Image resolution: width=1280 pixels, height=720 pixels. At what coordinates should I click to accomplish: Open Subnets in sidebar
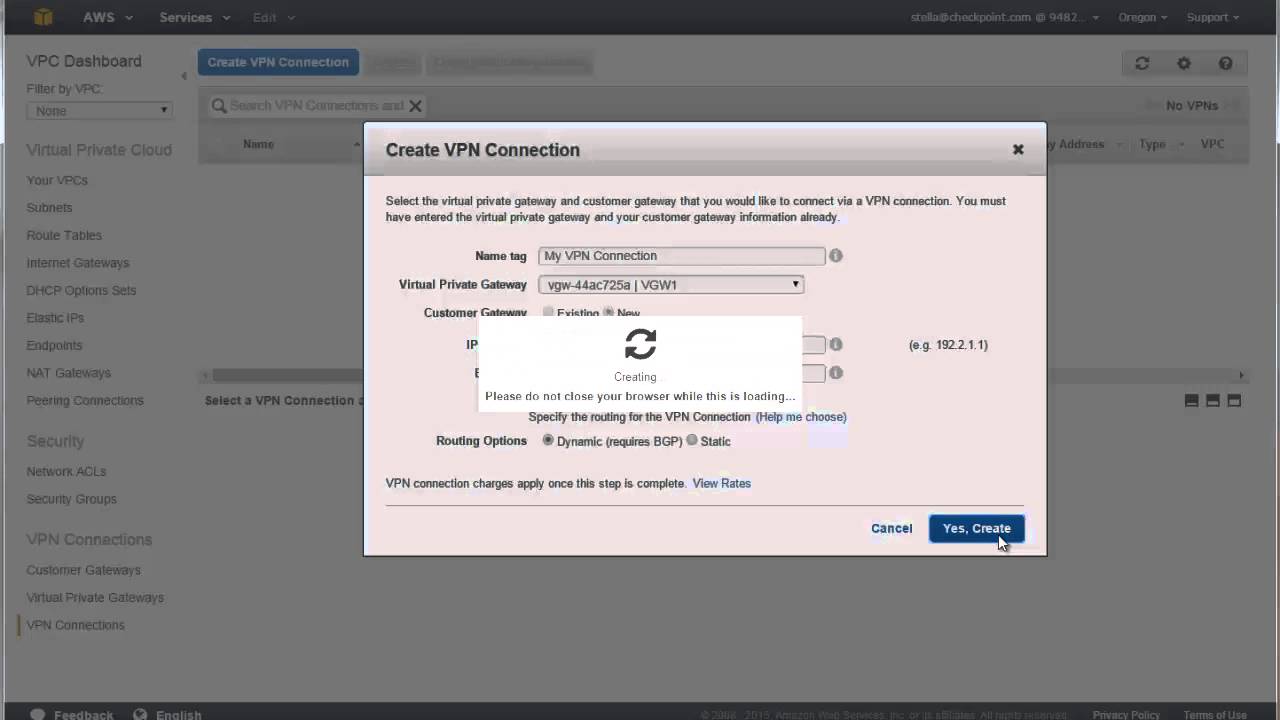tap(49, 208)
